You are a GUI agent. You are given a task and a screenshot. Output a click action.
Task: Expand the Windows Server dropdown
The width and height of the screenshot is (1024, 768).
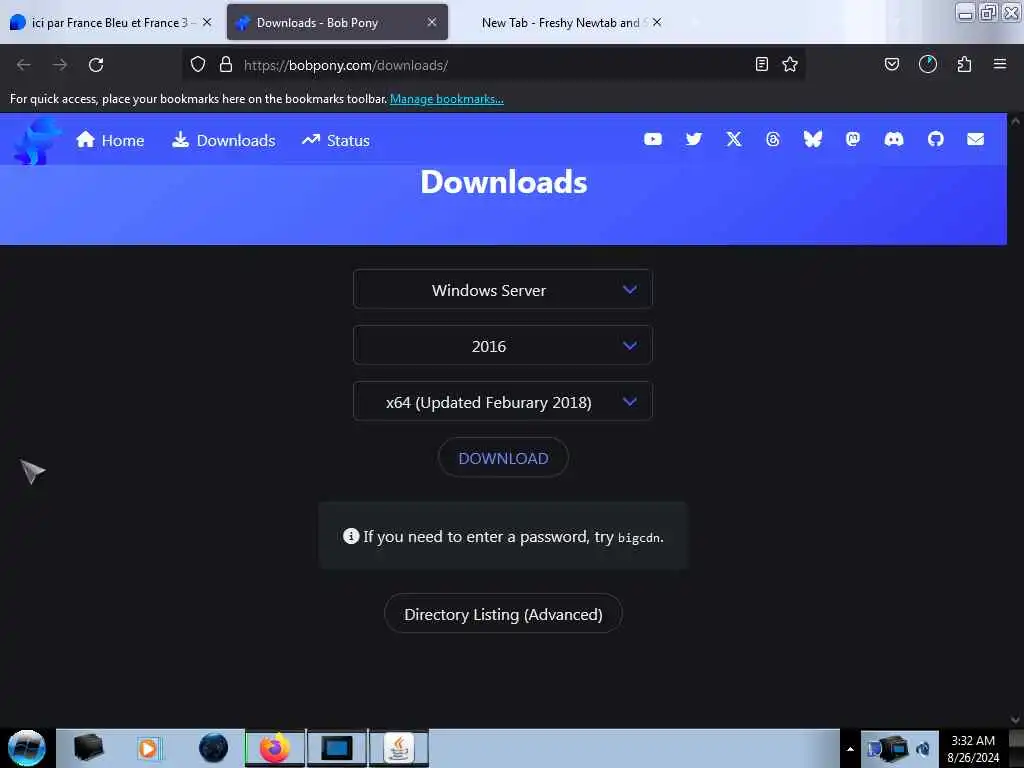point(502,289)
